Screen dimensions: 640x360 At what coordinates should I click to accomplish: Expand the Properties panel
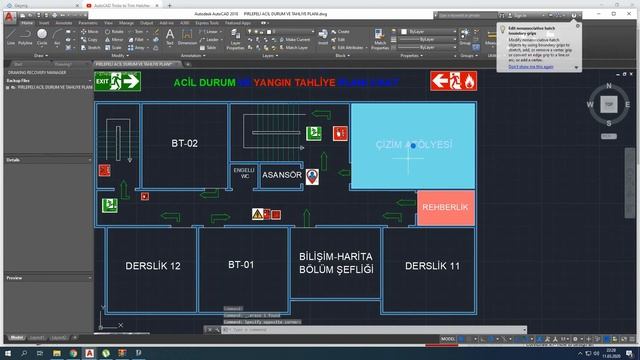coord(411,56)
